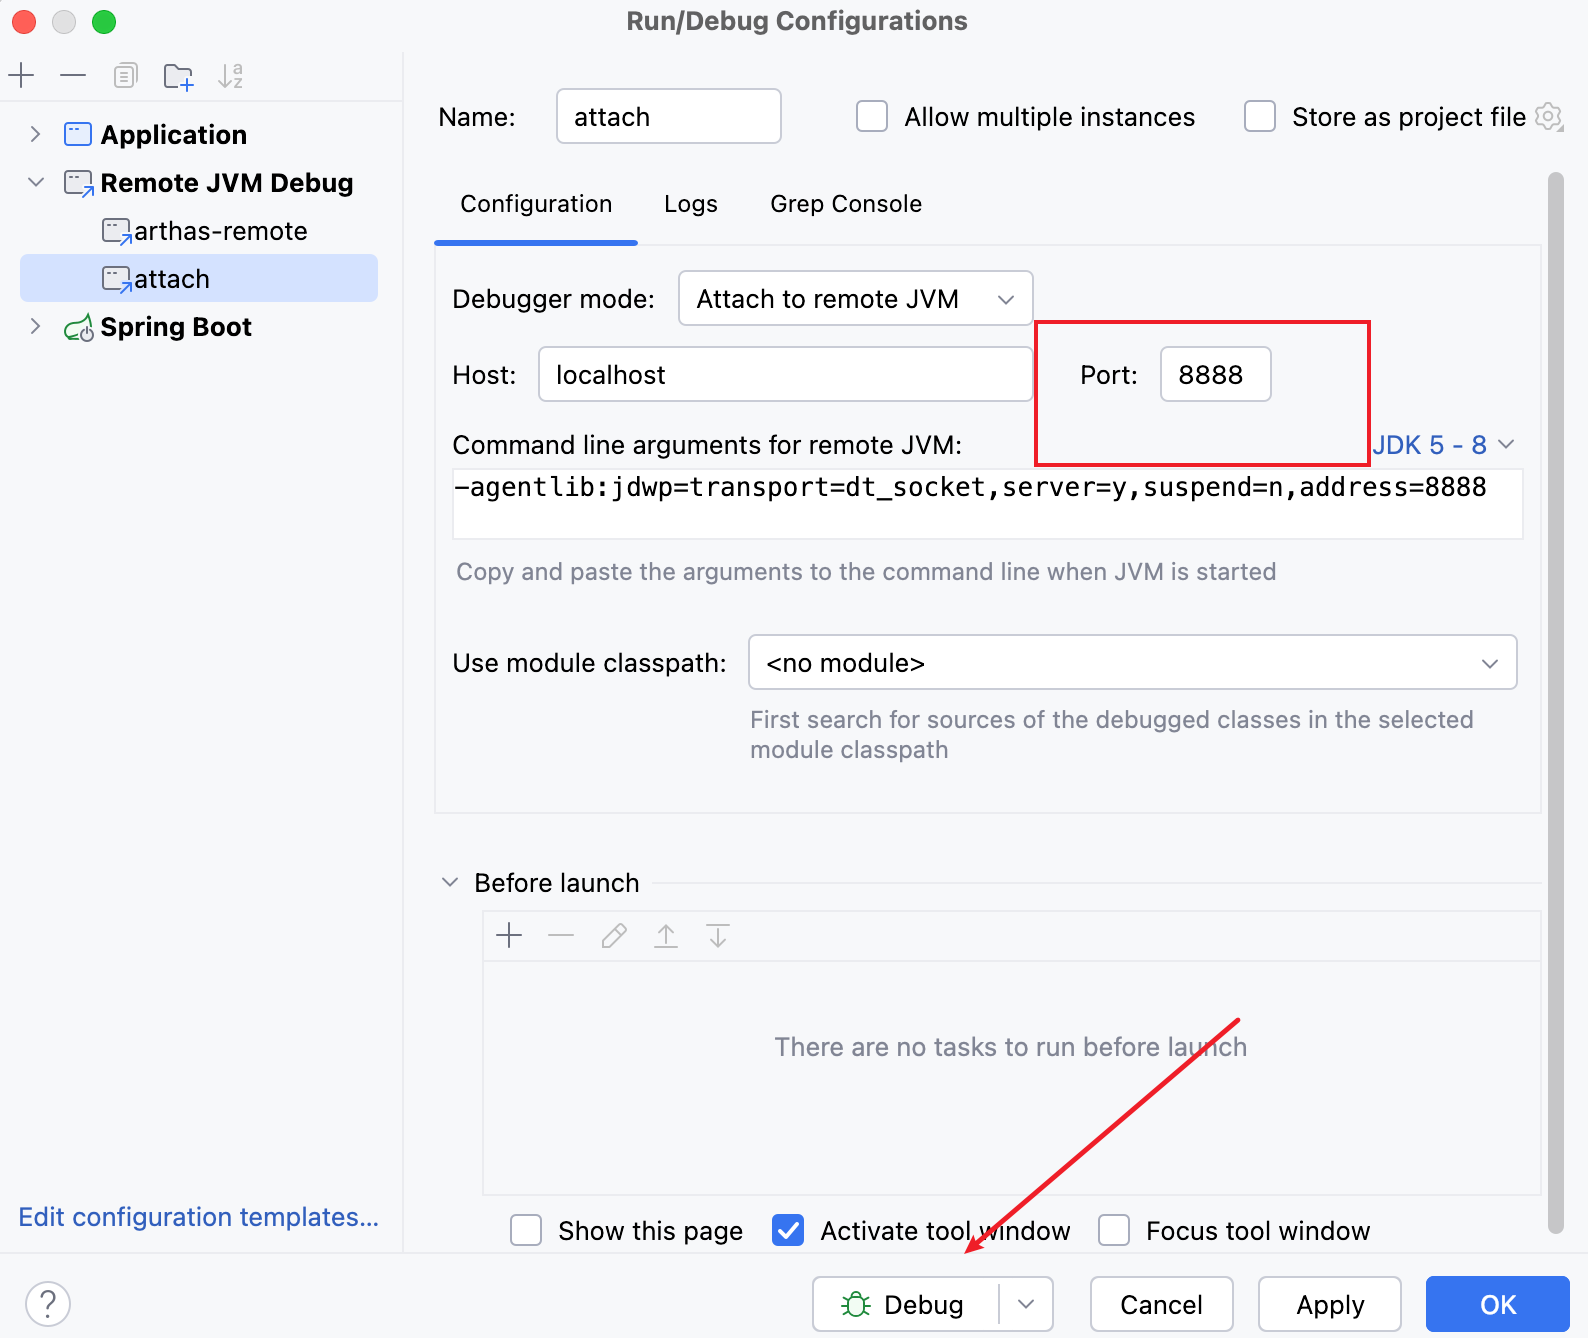Click the add new configuration plus icon
Image resolution: width=1588 pixels, height=1338 pixels.
[21, 75]
